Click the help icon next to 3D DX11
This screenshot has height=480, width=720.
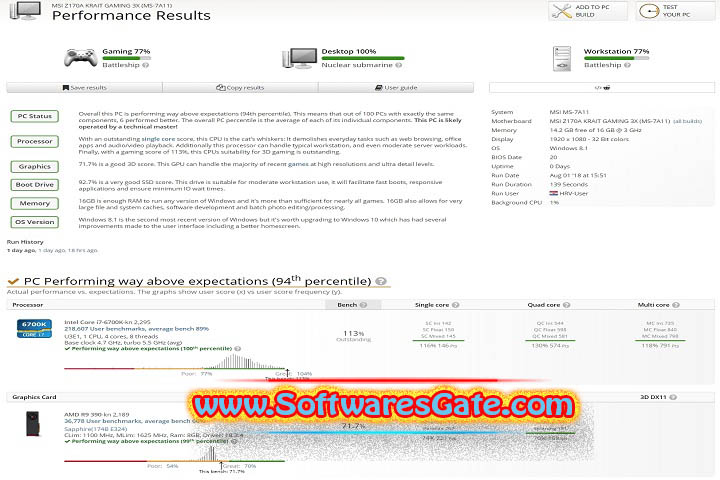(673, 397)
